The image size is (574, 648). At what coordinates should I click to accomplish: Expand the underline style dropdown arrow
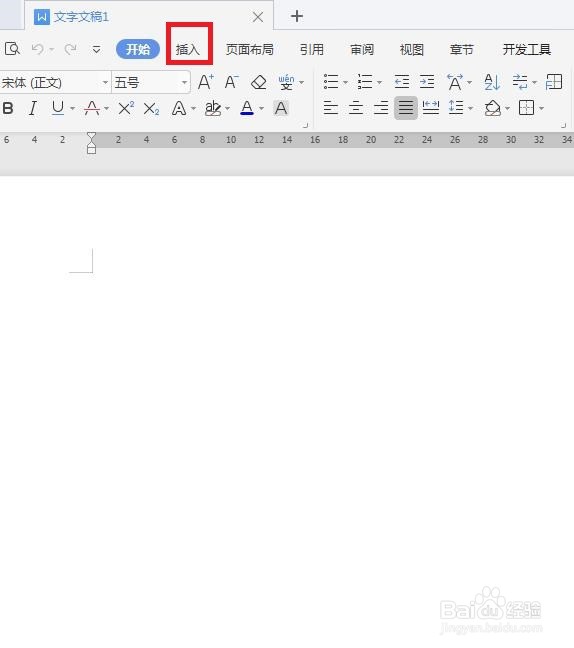point(72,109)
